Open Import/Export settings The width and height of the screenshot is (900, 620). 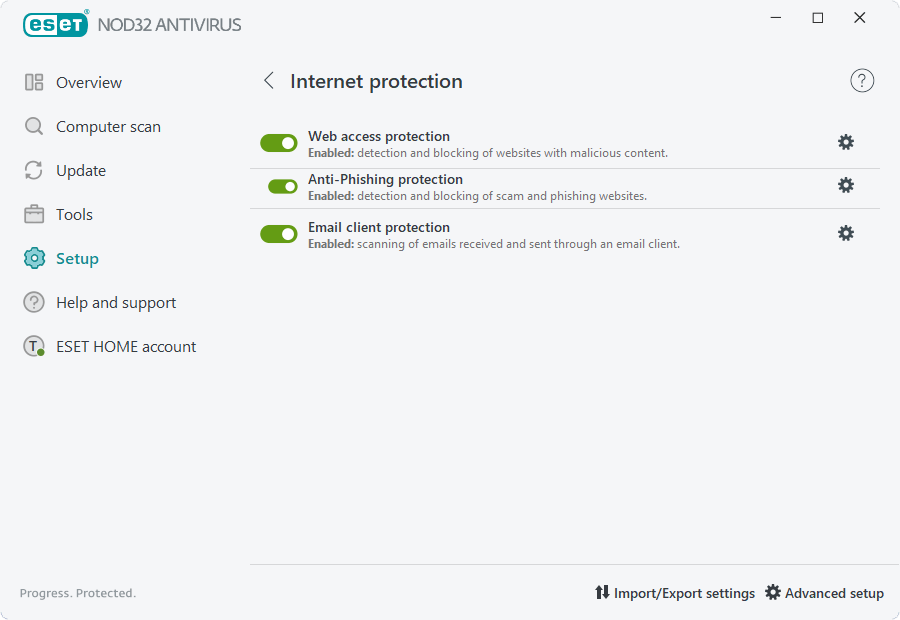coord(674,593)
